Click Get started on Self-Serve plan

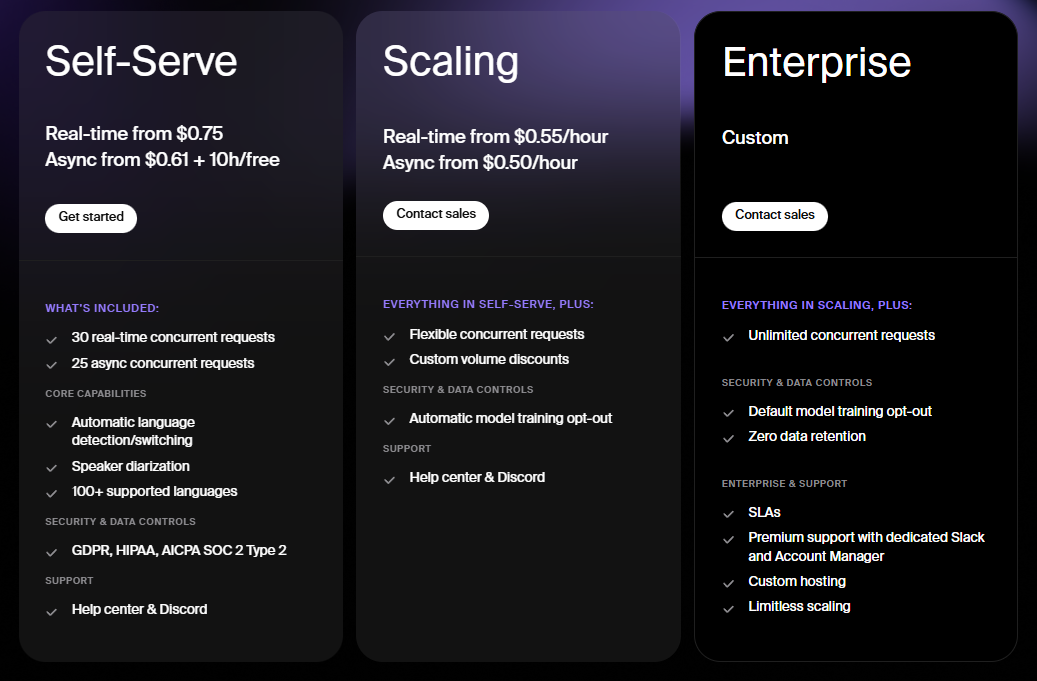[x=91, y=218]
